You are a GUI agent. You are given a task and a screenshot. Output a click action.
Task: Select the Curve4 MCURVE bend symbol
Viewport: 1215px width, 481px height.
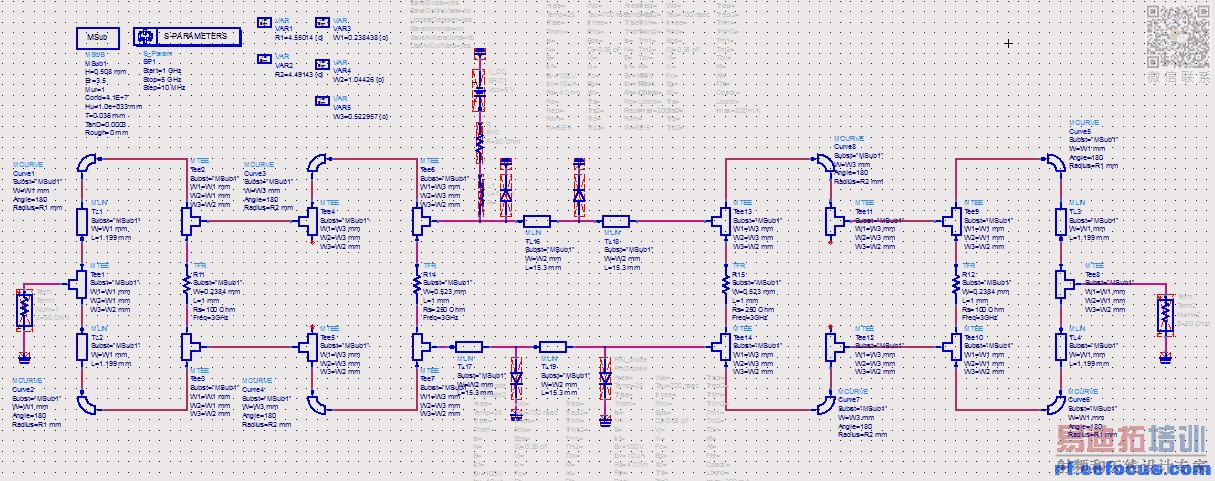pyautogui.click(x=318, y=403)
